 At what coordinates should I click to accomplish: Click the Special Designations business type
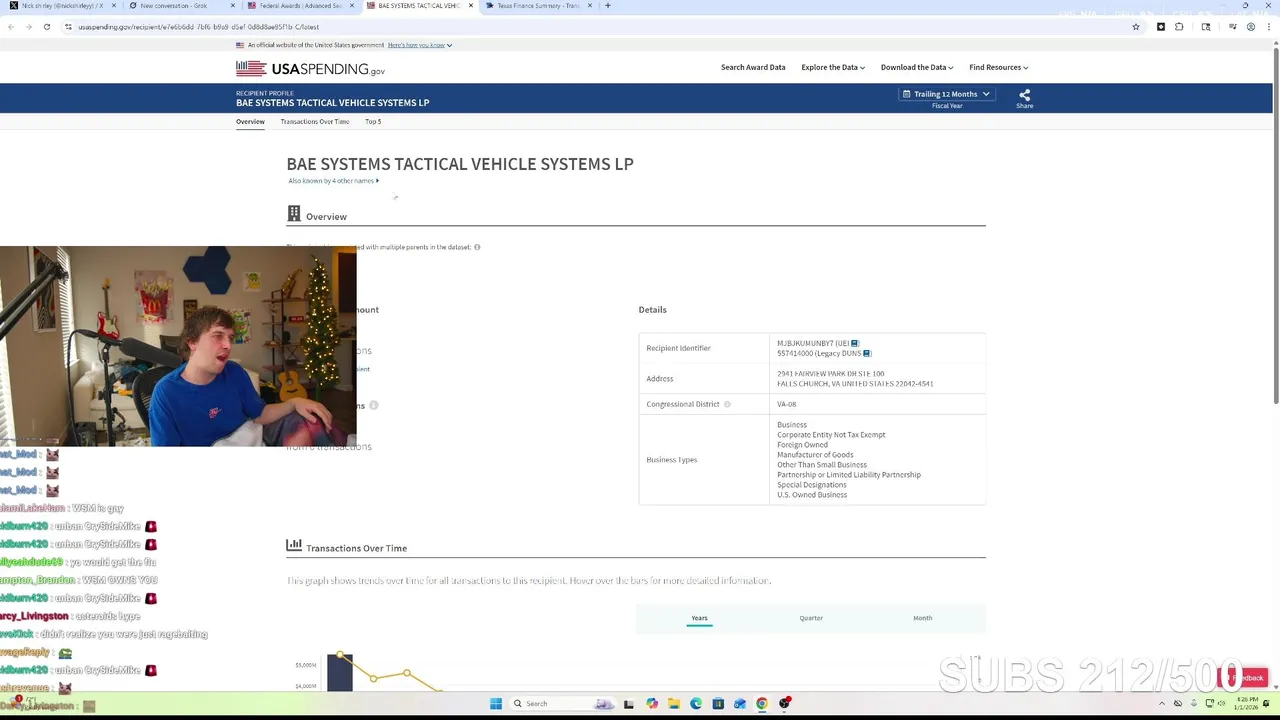[x=812, y=485]
